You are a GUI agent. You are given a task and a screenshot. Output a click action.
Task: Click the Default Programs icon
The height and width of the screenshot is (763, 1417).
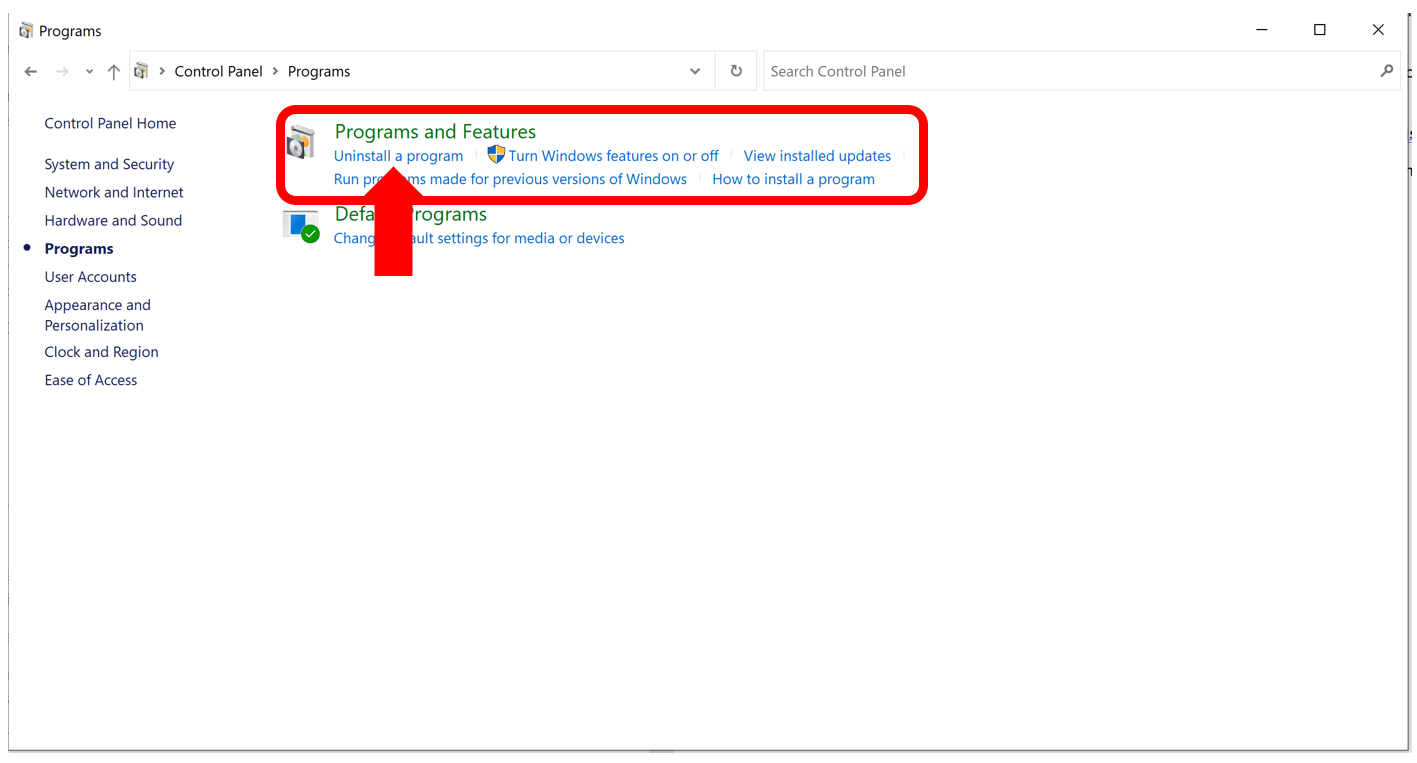pos(301,225)
